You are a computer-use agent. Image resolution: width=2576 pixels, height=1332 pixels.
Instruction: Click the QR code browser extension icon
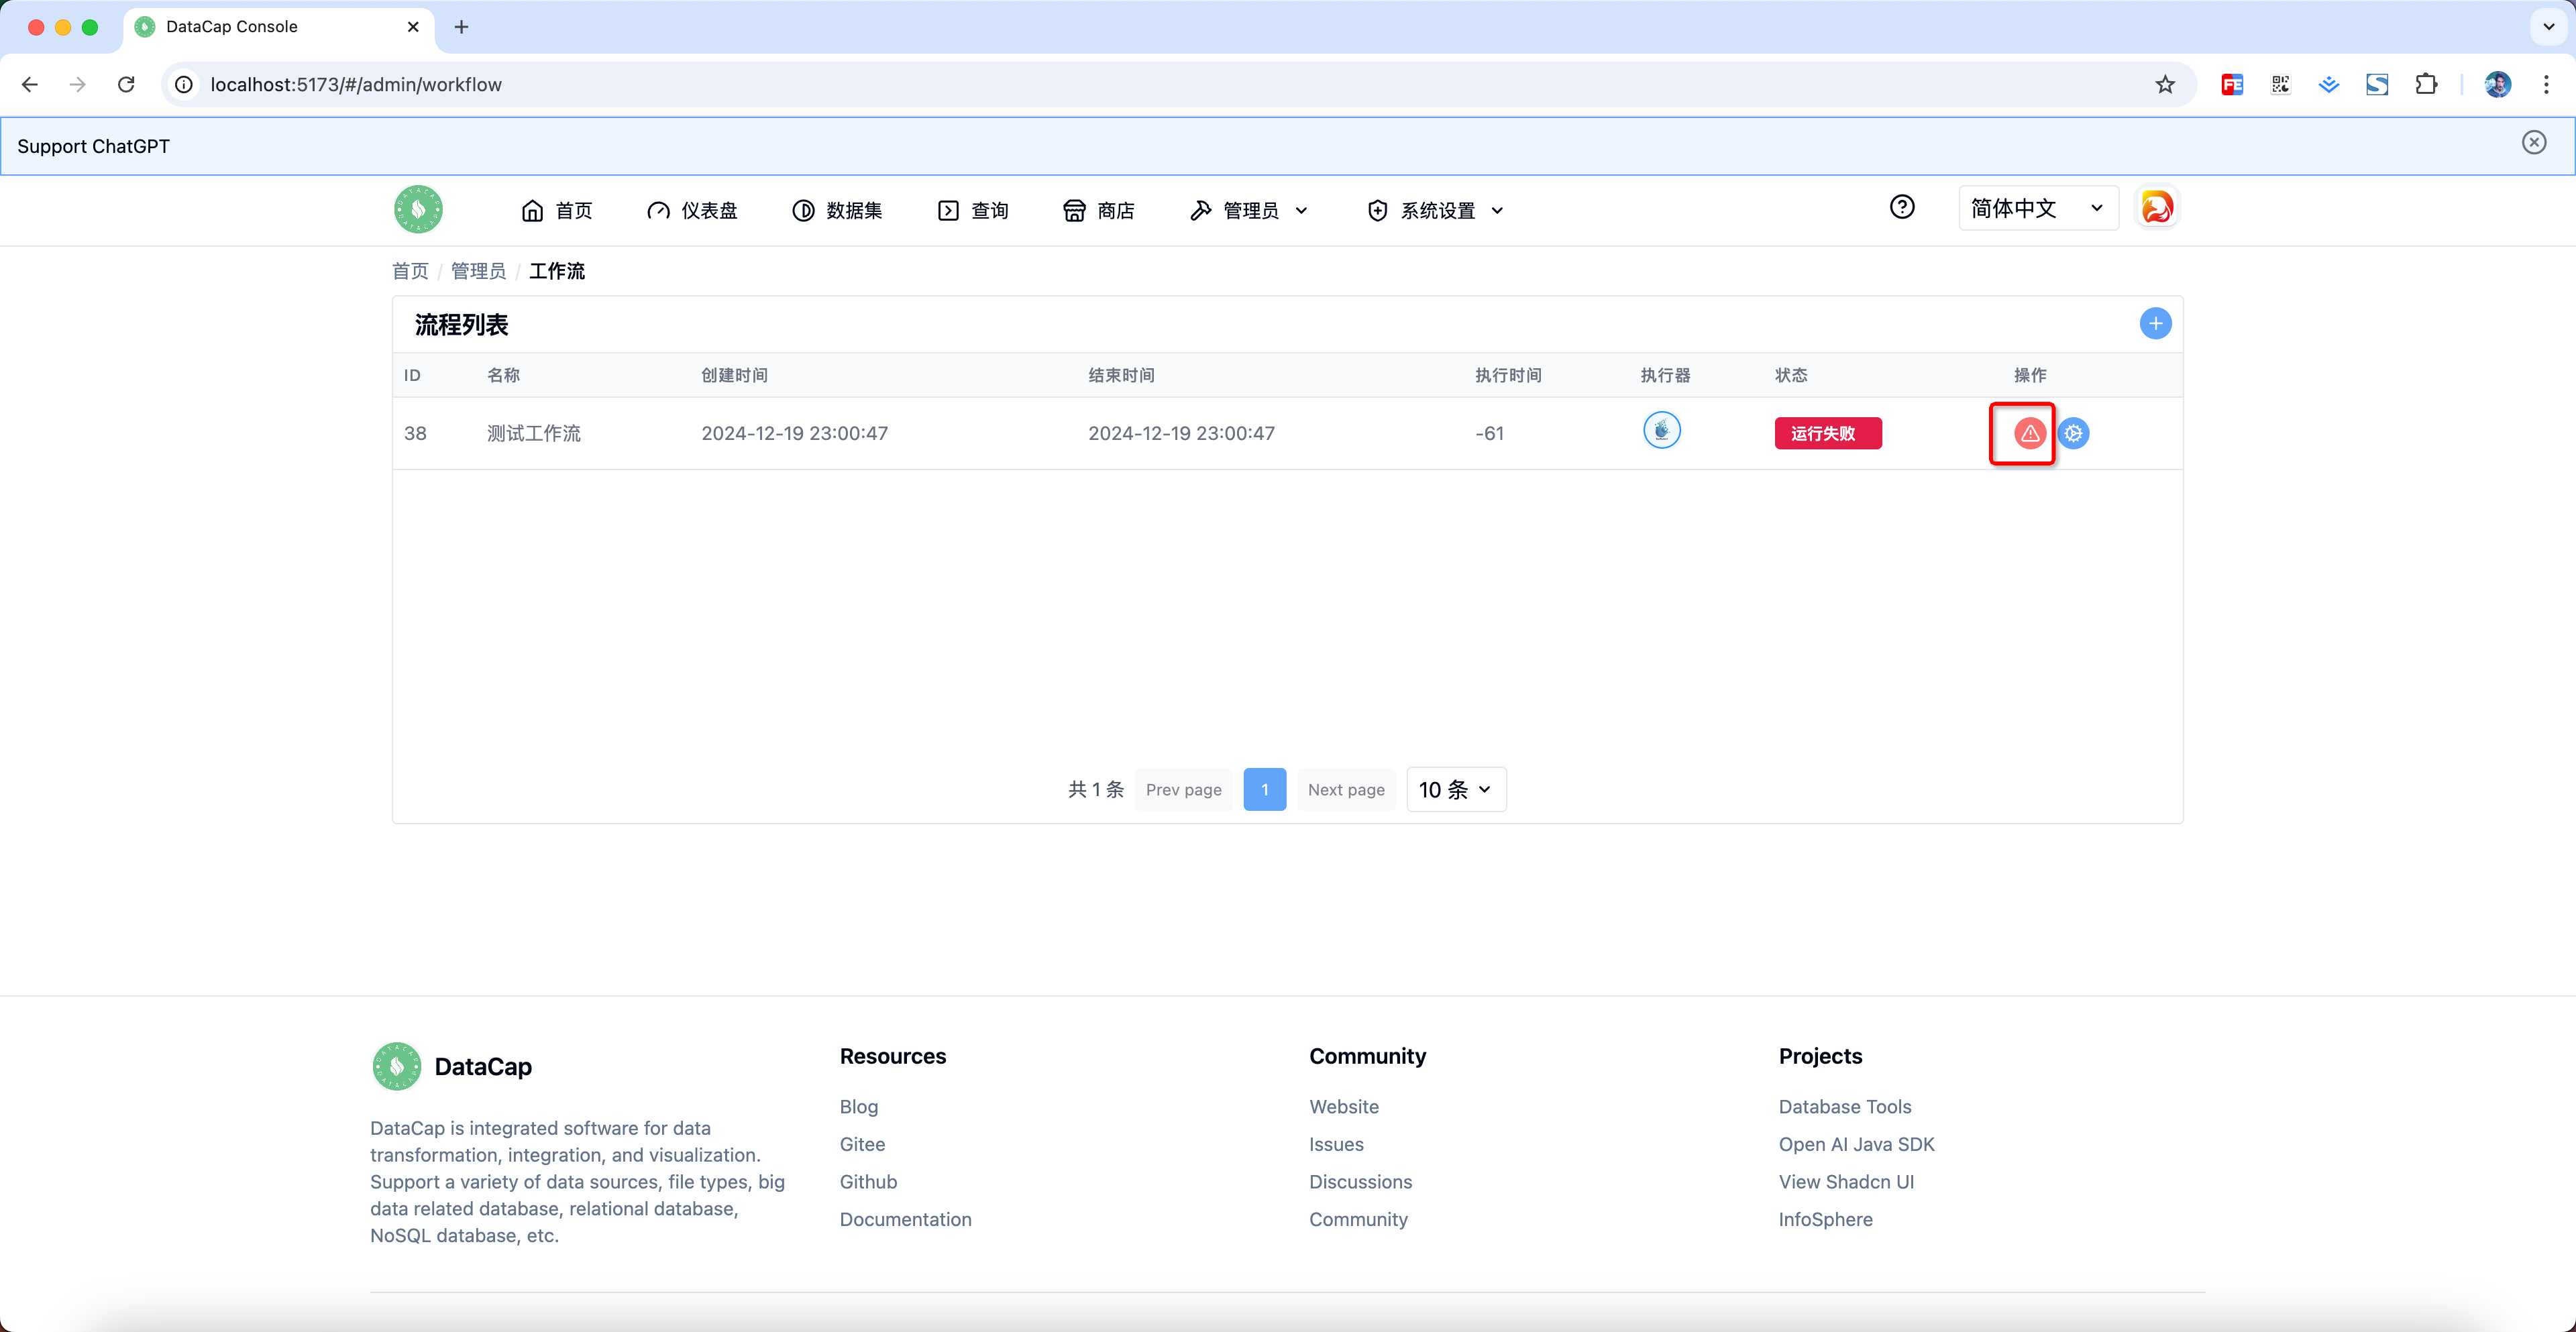2280,85
